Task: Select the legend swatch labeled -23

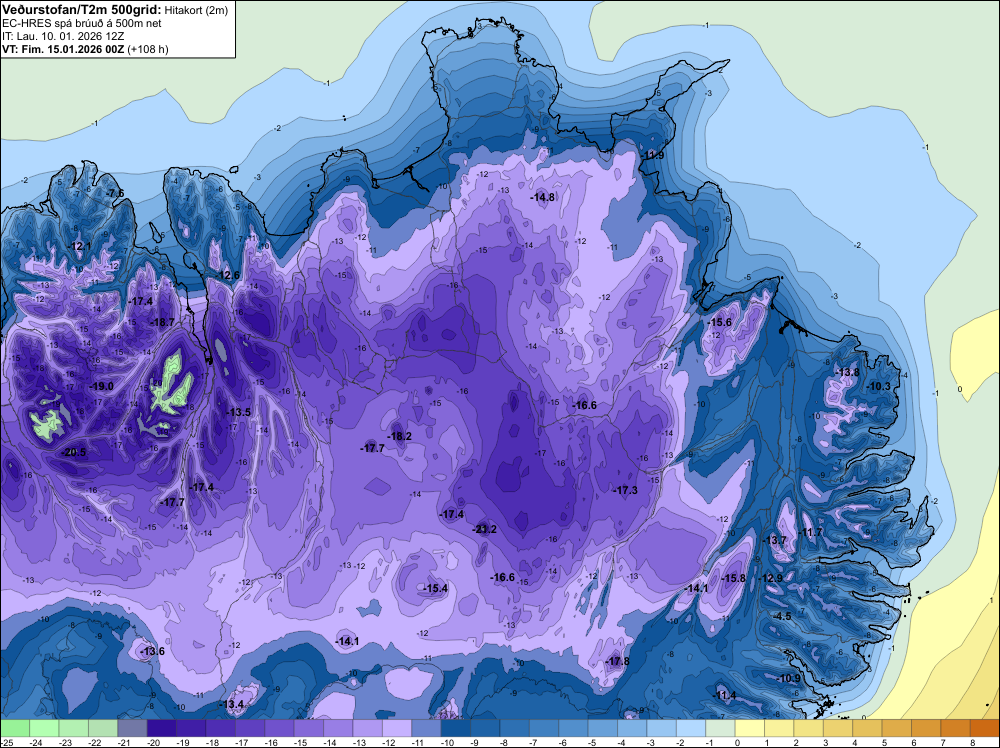Action: [73, 728]
